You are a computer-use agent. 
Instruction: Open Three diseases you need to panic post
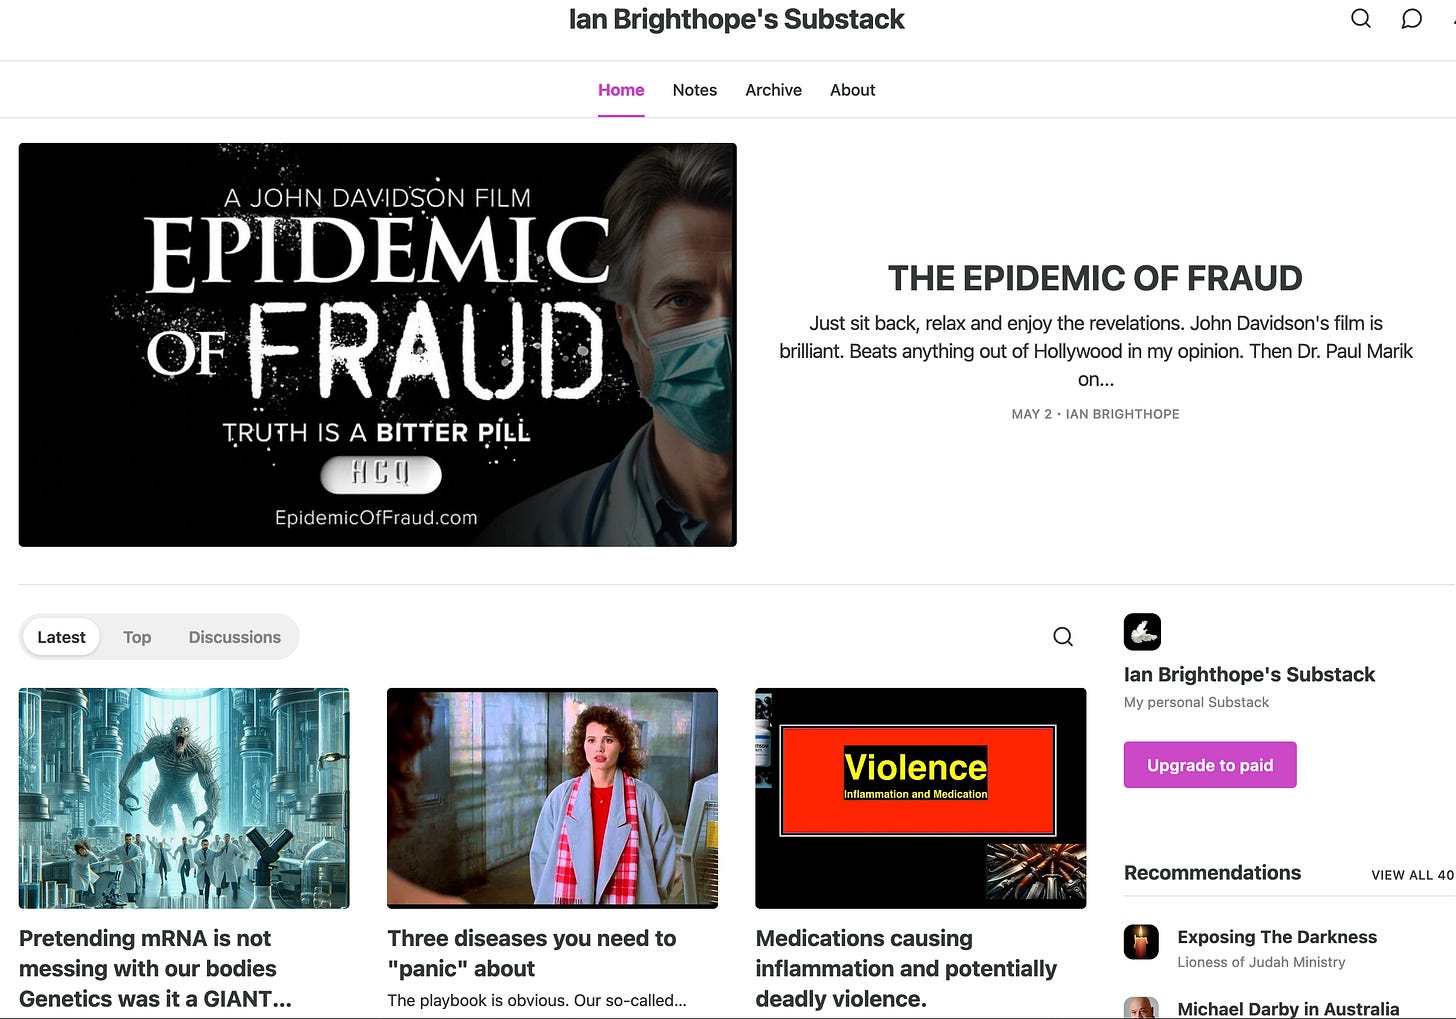pyautogui.click(x=532, y=953)
